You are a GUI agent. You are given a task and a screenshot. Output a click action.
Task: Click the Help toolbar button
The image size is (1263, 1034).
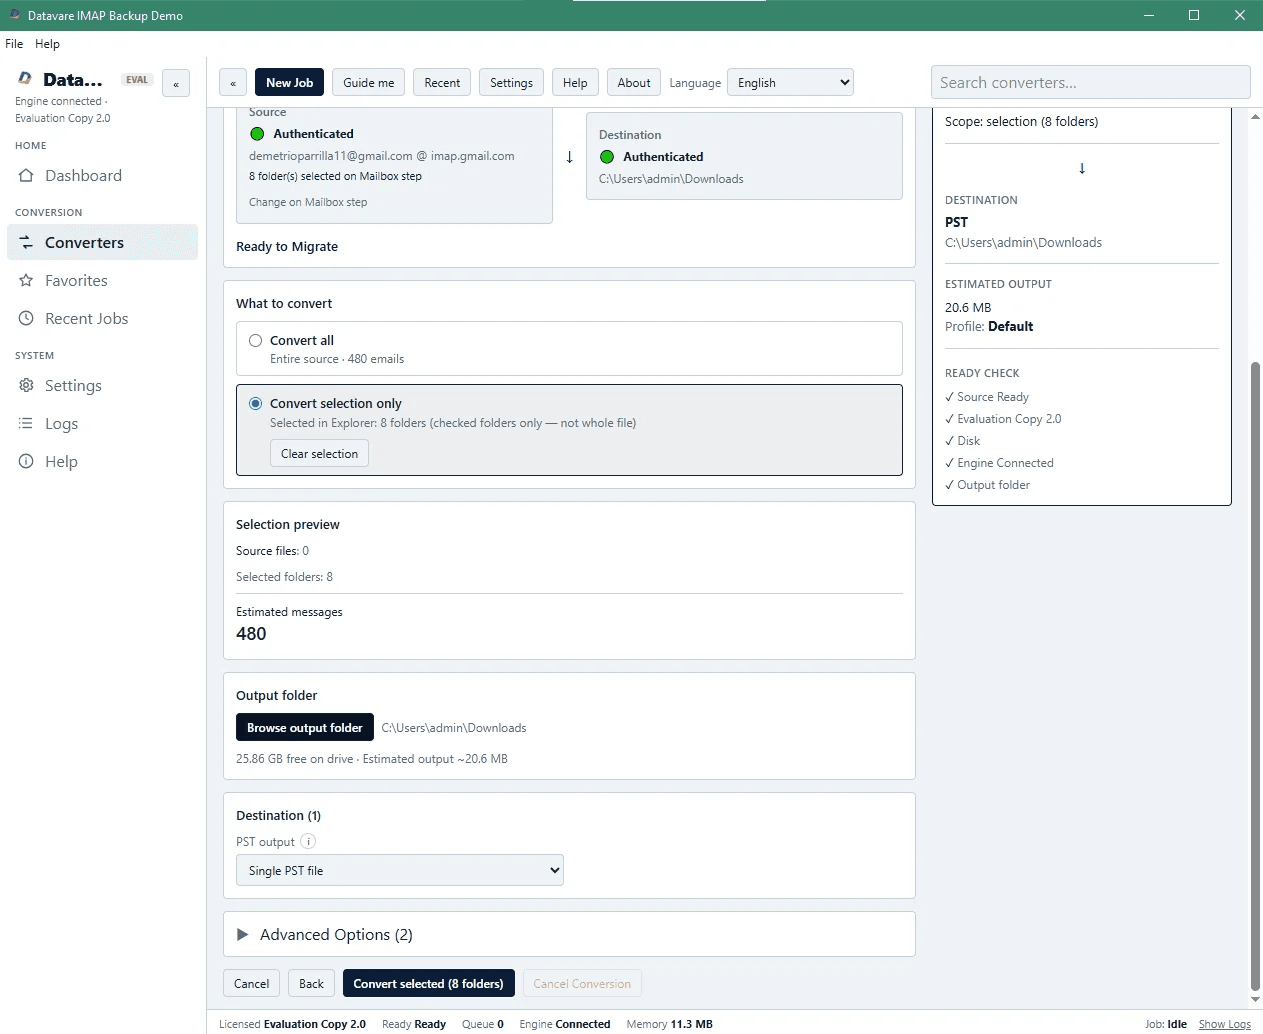[575, 83]
